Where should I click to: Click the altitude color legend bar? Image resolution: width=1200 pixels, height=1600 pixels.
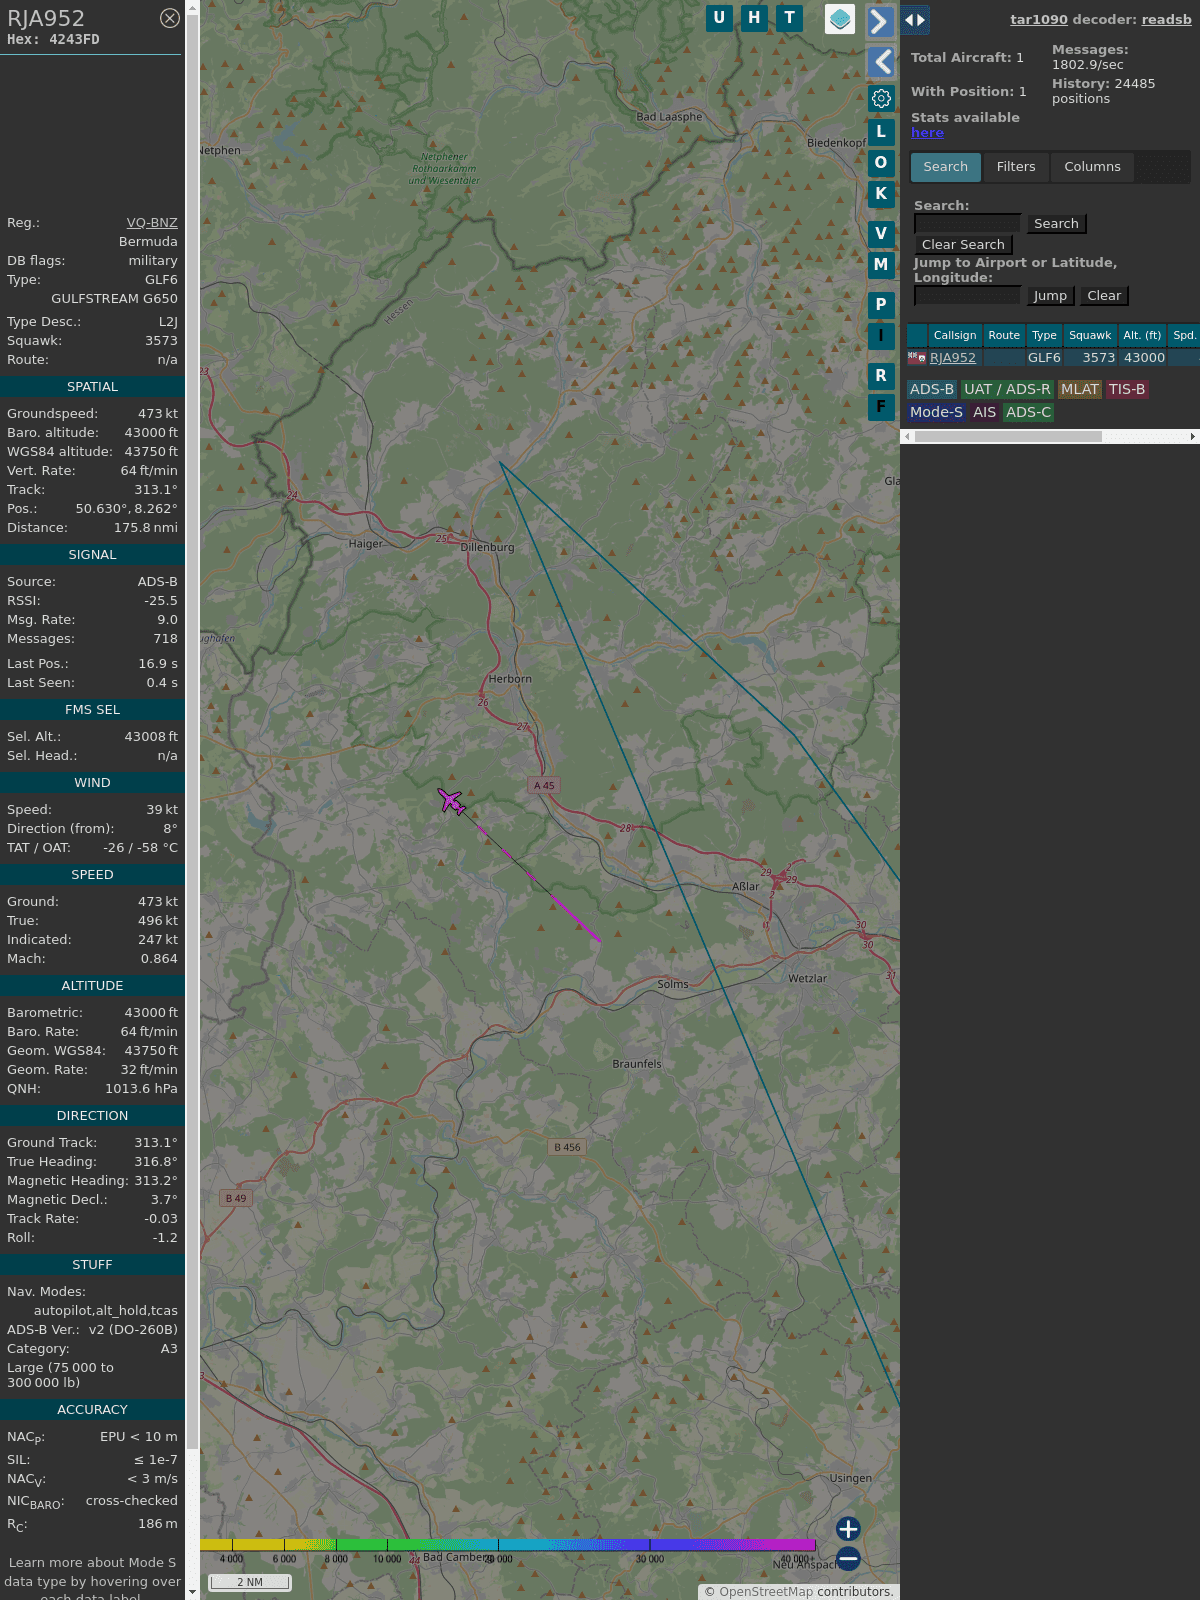point(508,1545)
